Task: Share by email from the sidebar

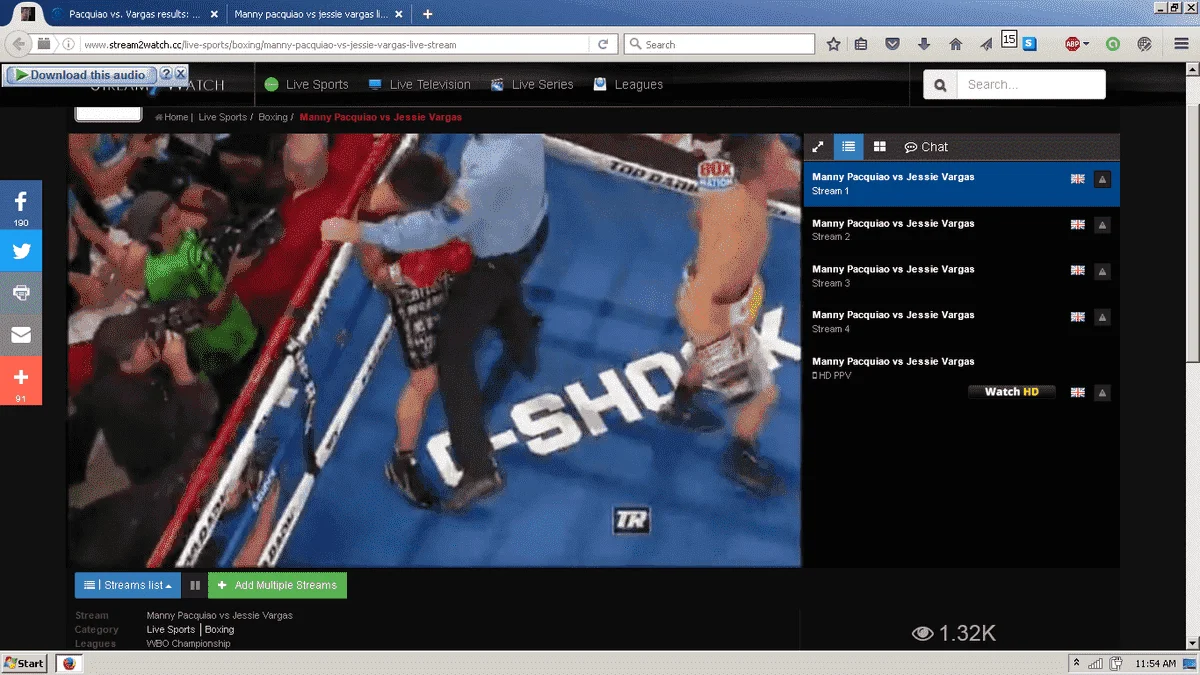Action: pyautogui.click(x=21, y=335)
